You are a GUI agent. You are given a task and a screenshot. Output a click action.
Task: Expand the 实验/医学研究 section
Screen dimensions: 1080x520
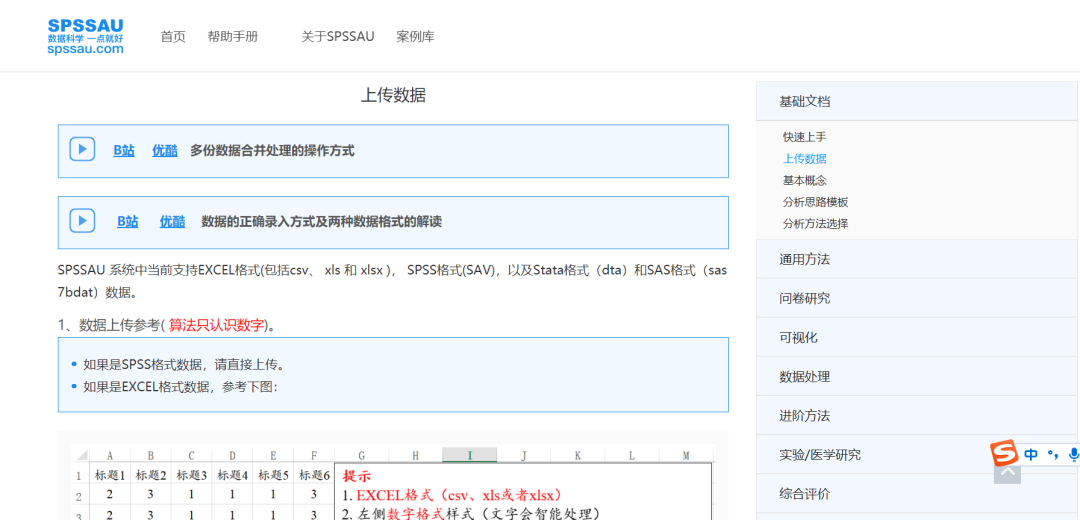click(x=916, y=455)
